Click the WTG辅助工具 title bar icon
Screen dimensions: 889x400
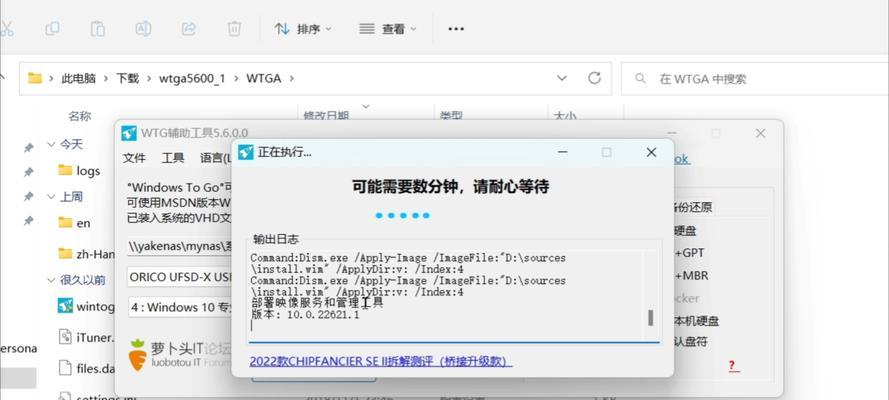tap(129, 133)
